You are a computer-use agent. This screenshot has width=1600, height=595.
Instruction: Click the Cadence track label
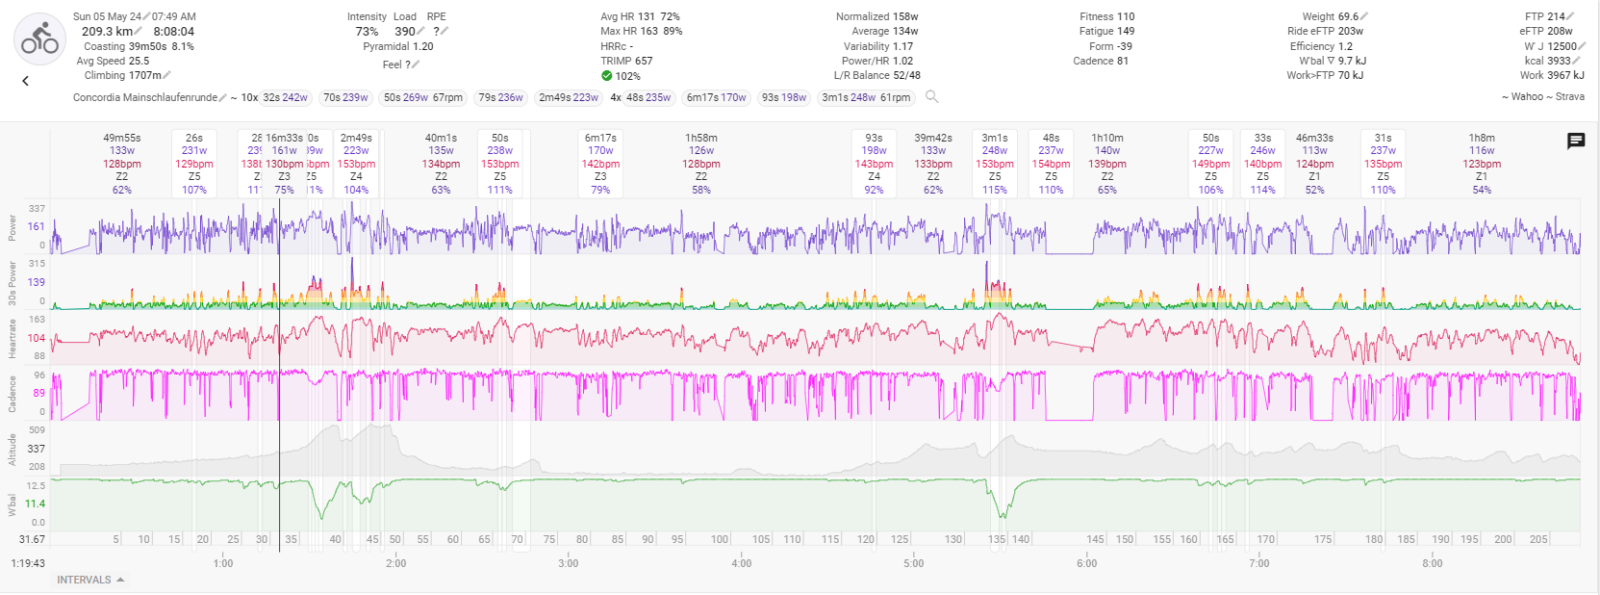coord(12,393)
